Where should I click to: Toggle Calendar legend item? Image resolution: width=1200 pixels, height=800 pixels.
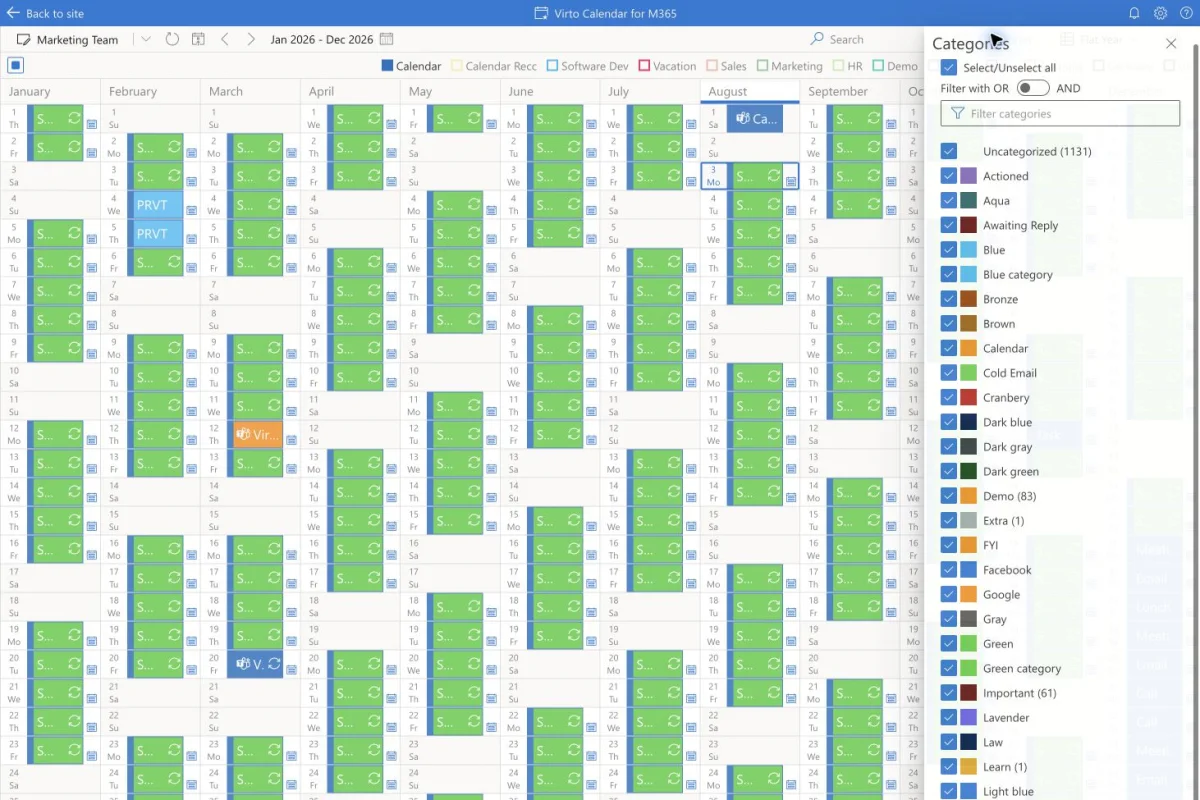point(411,66)
